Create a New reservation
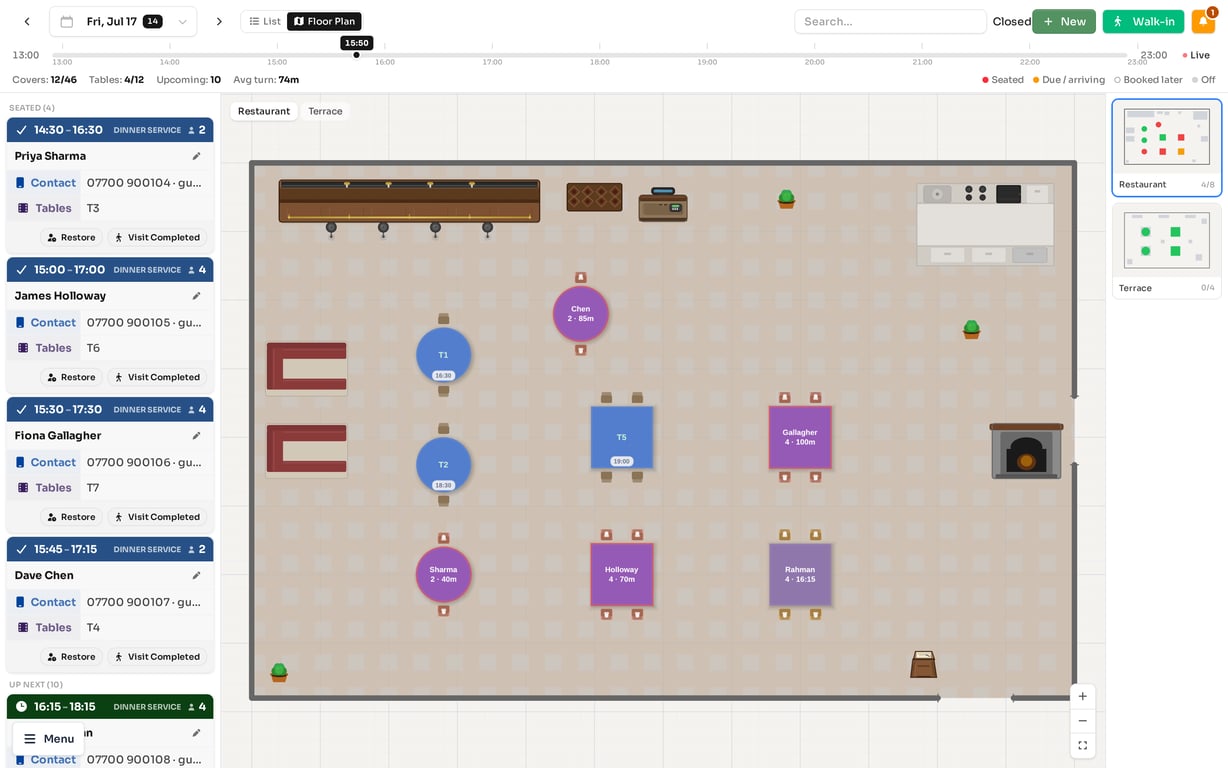1228x768 pixels. tap(1064, 21)
